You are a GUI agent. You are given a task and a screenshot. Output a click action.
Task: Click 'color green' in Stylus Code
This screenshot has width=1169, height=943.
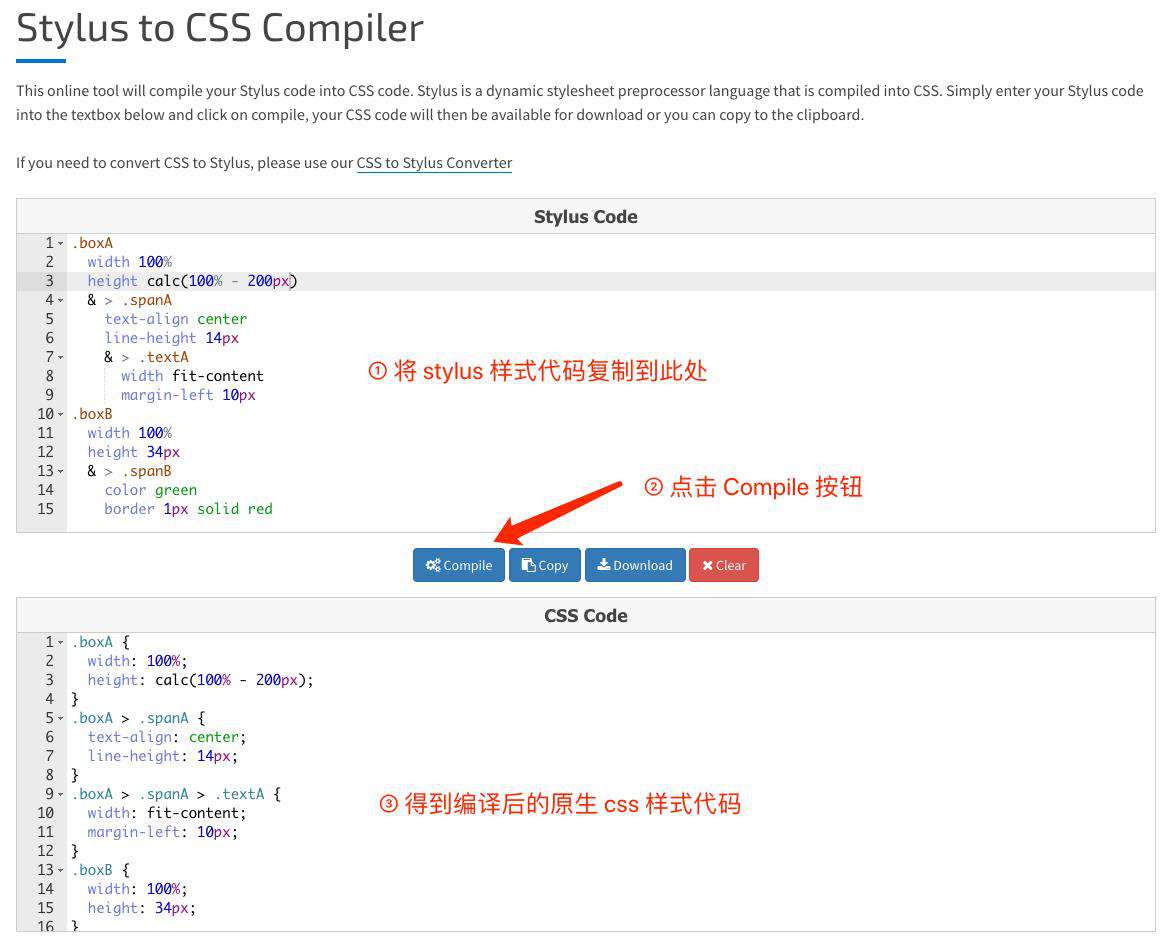coord(151,490)
